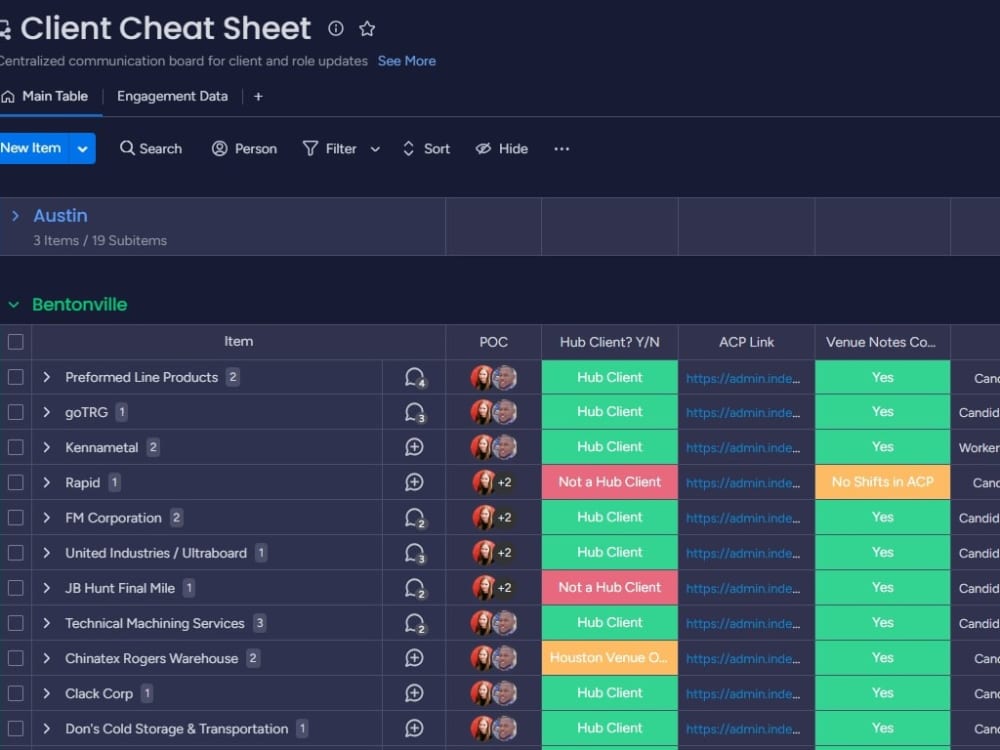1000x750 pixels.
Task: Open the Filter dropdown arrow
Action: pyautogui.click(x=375, y=149)
